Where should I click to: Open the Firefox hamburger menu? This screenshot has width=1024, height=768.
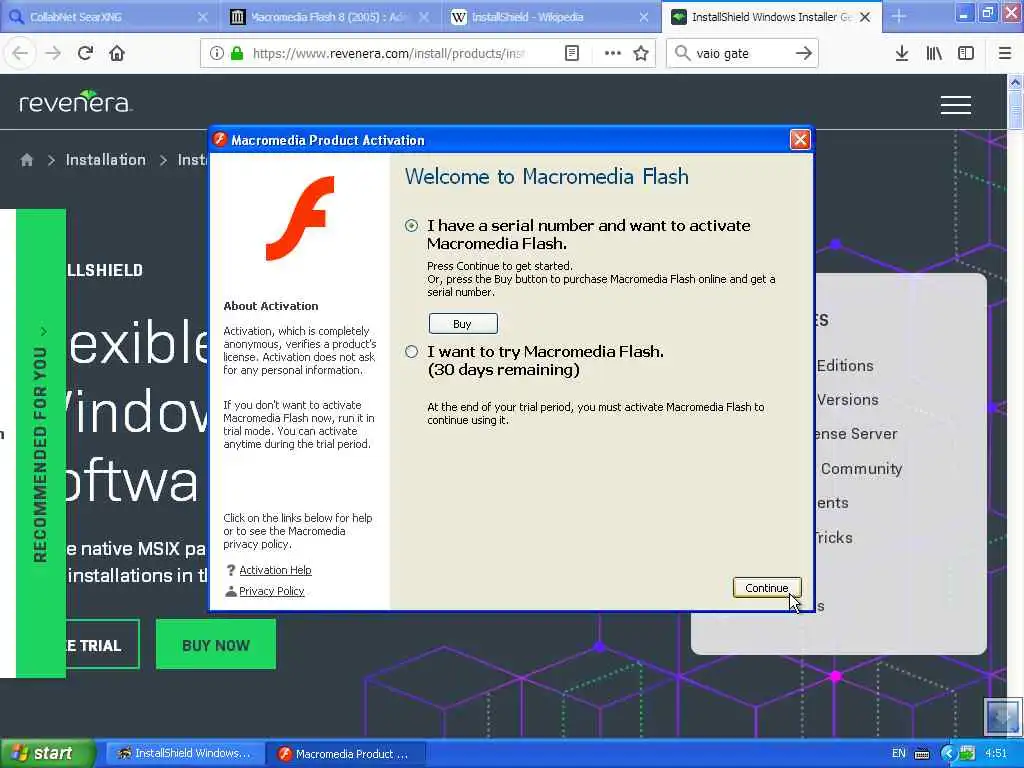(1005, 53)
